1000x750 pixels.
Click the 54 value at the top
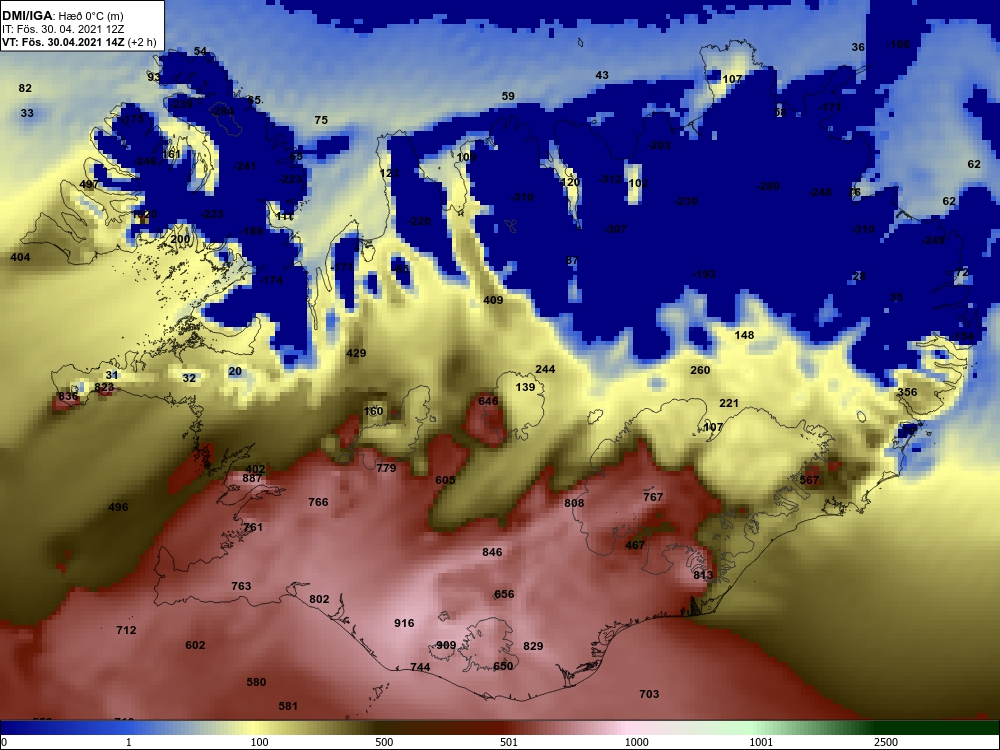pos(200,52)
